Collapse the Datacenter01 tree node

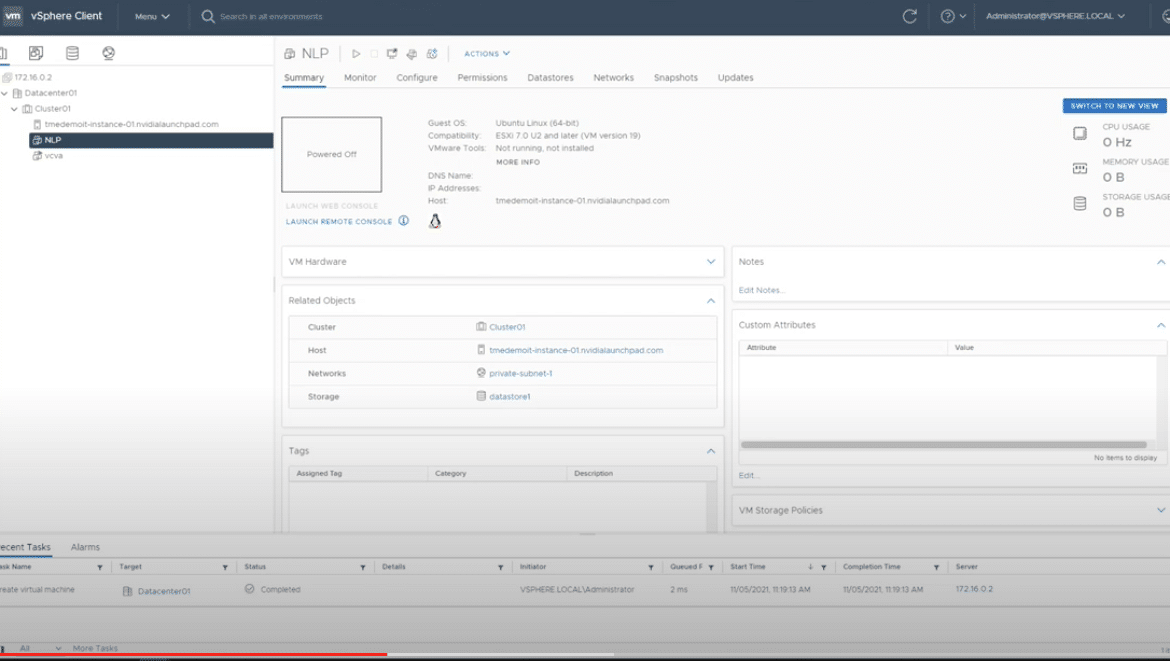coord(4,93)
